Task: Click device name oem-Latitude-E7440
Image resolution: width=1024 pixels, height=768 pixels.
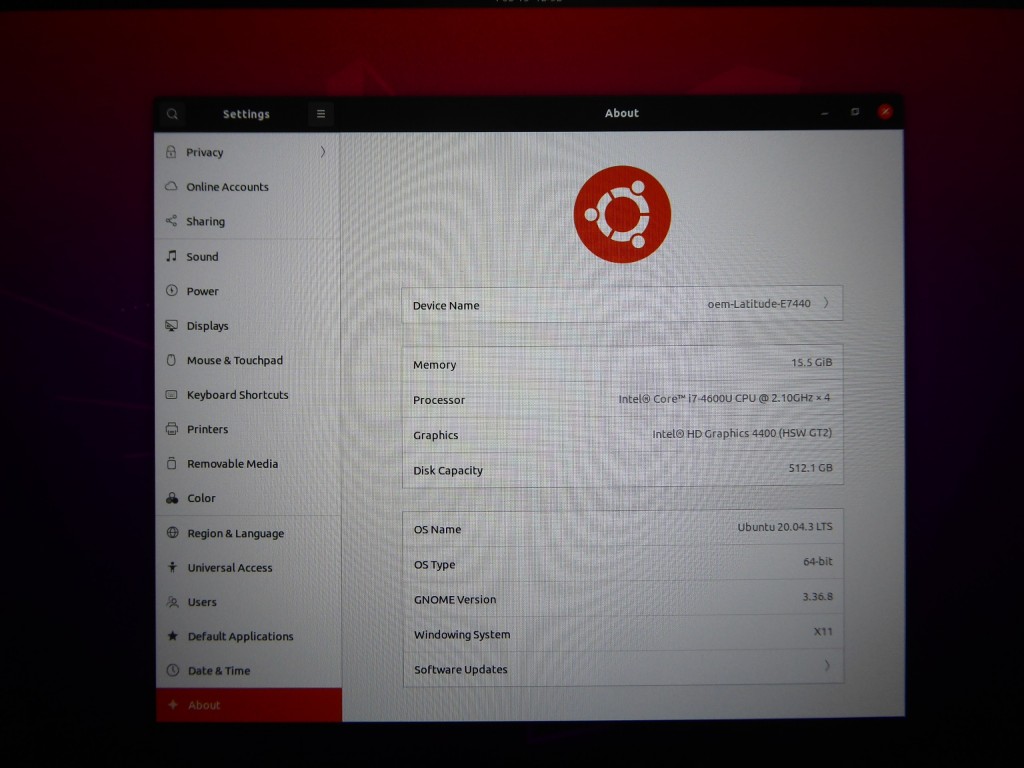Action: point(759,304)
